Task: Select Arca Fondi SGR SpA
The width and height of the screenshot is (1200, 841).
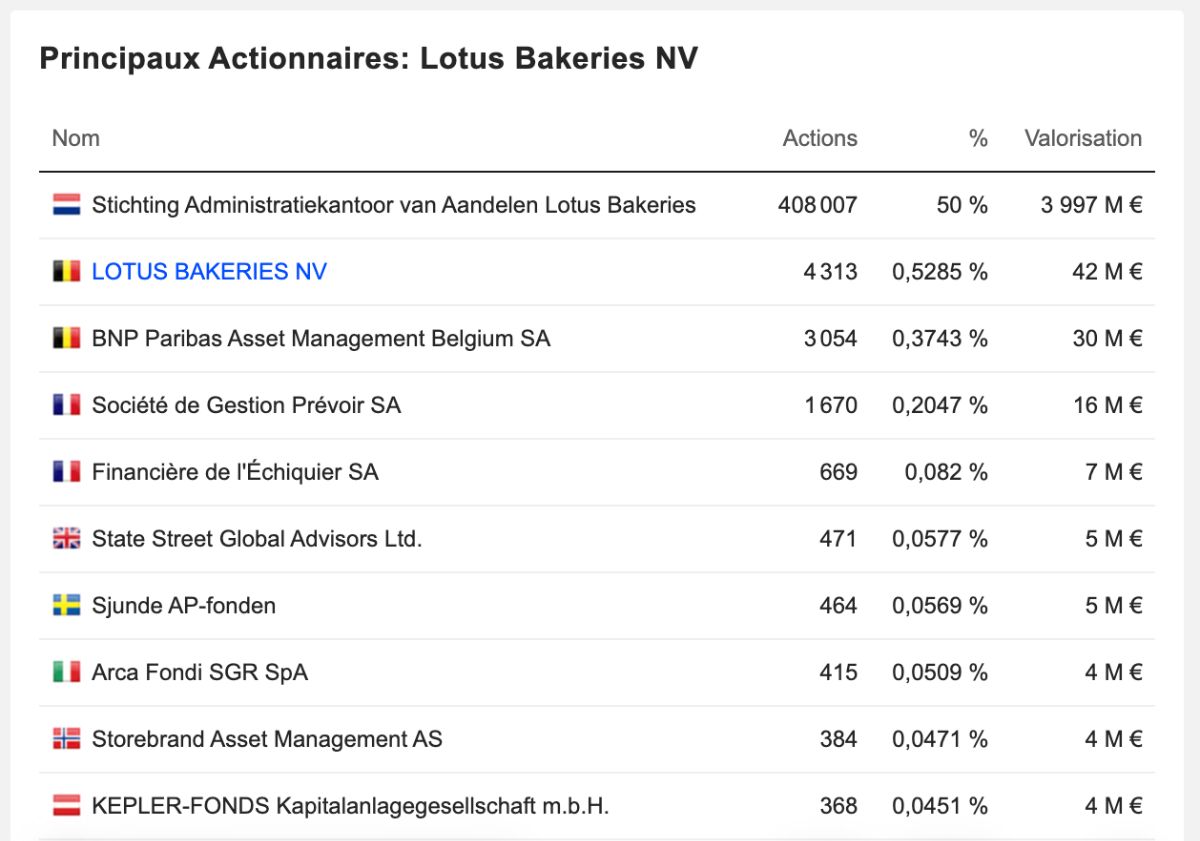Action: click(x=200, y=672)
